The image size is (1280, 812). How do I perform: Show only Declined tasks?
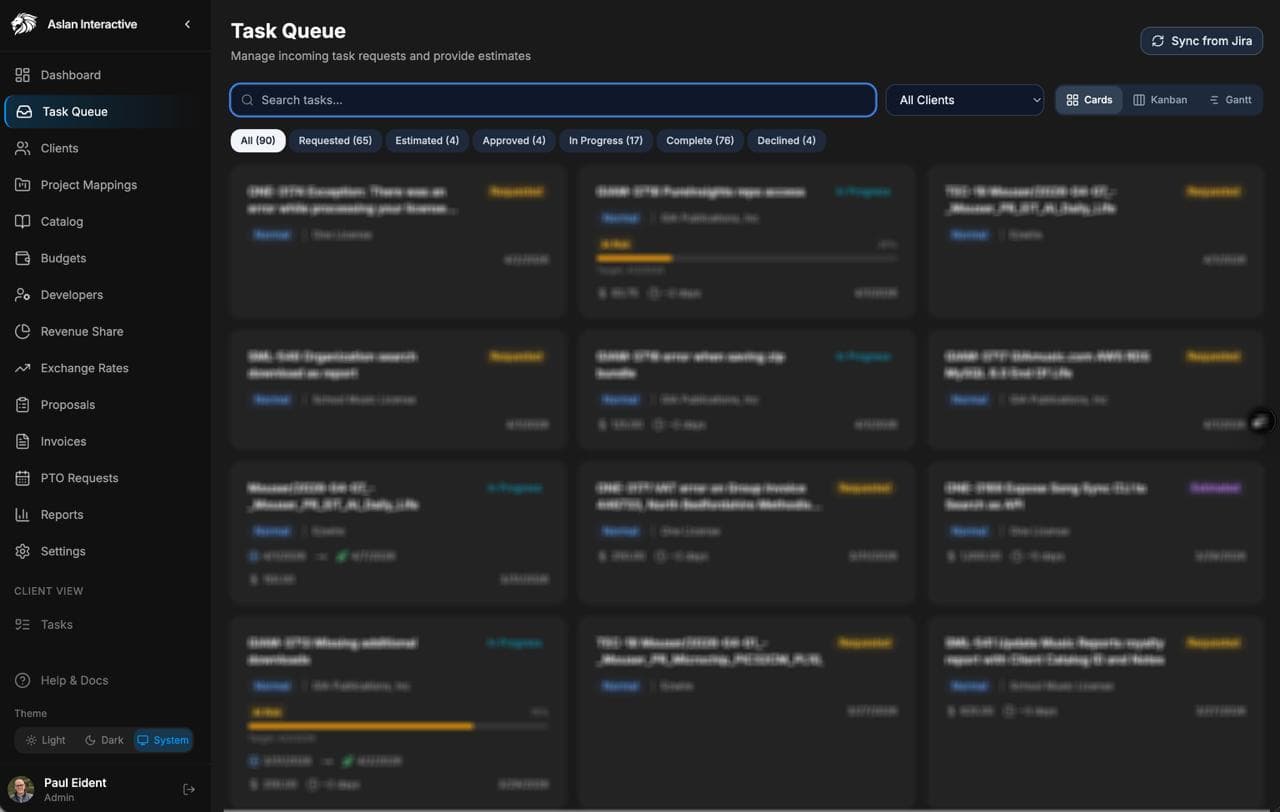(x=786, y=140)
